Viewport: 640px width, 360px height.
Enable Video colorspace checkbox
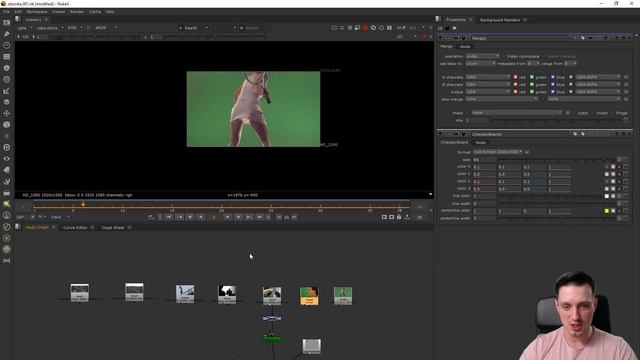pyautogui.click(x=504, y=56)
